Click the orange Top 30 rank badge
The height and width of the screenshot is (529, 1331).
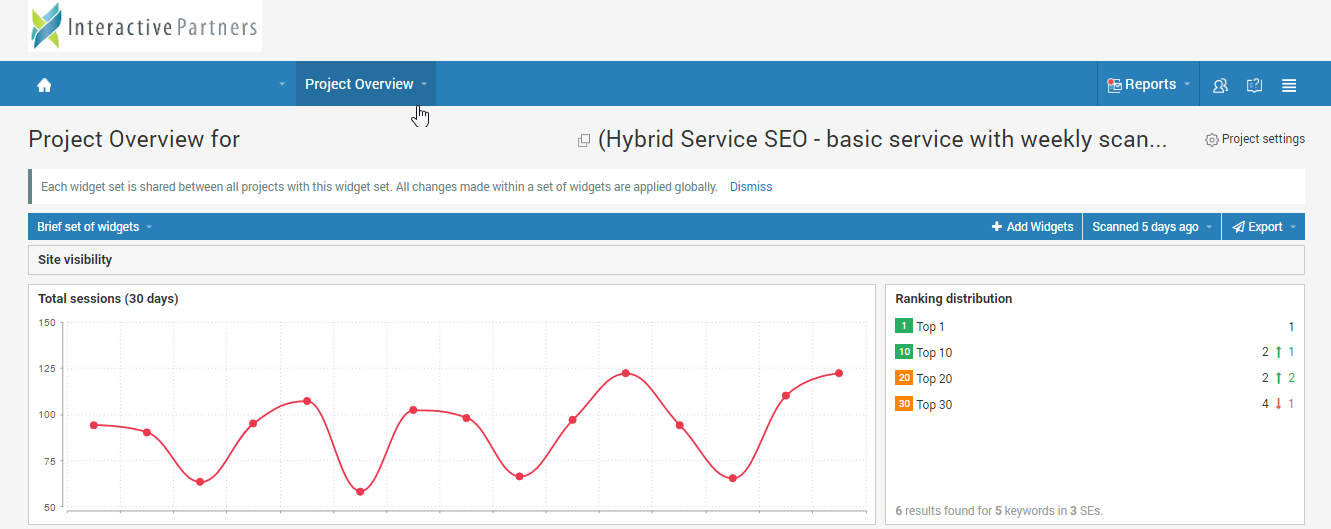click(904, 404)
